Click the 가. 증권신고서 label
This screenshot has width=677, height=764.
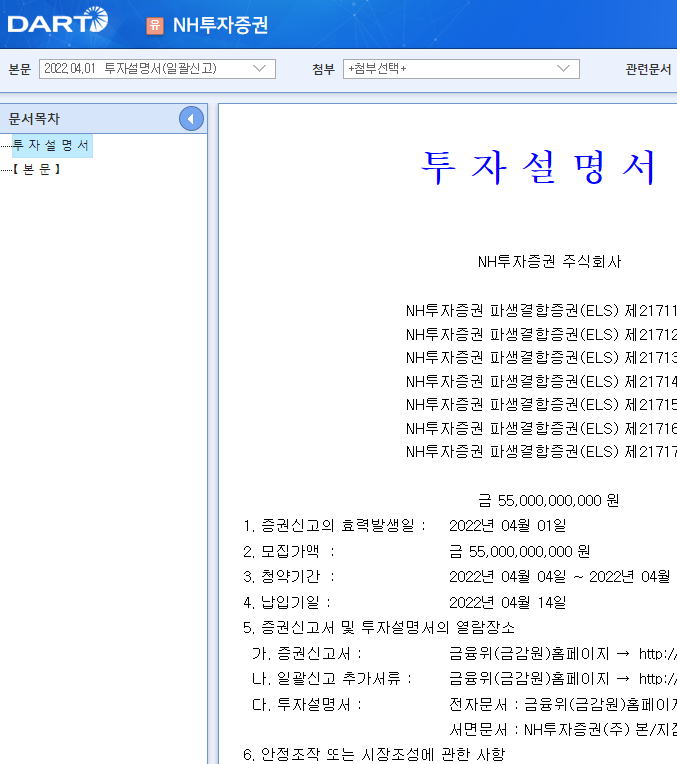coord(307,653)
